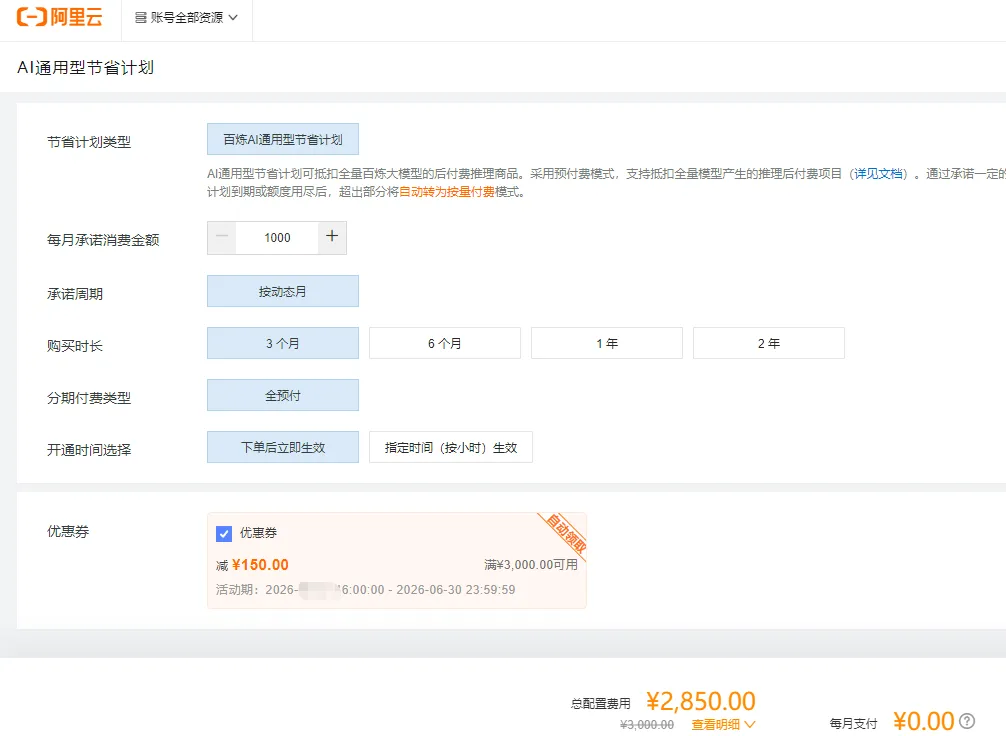Click the ¥2,850.00 total price text

coord(701,701)
